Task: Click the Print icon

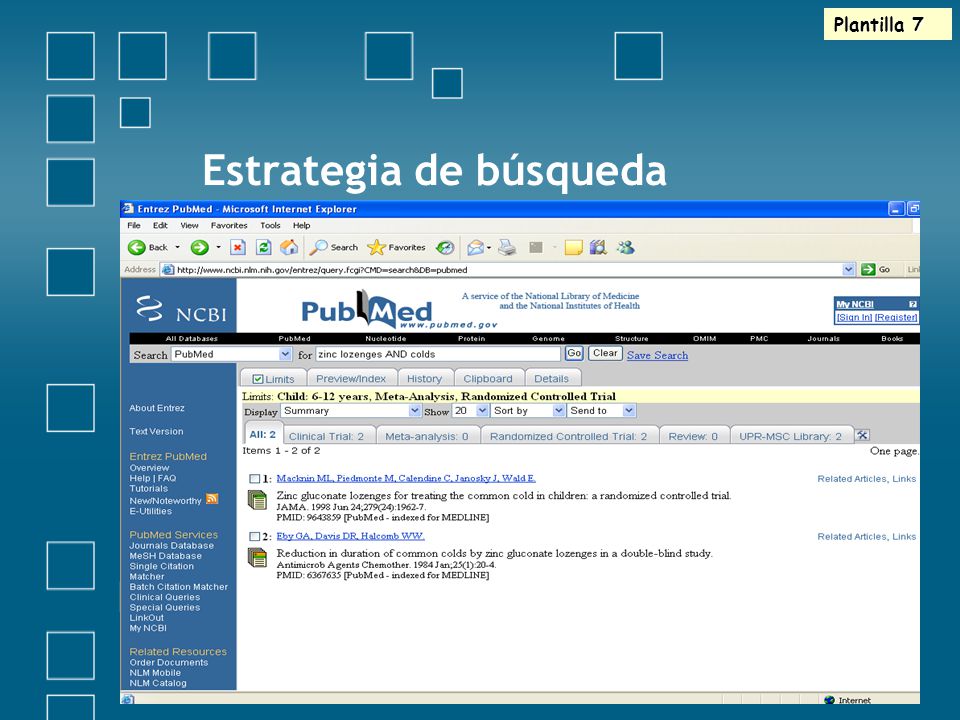Action: coord(507,247)
